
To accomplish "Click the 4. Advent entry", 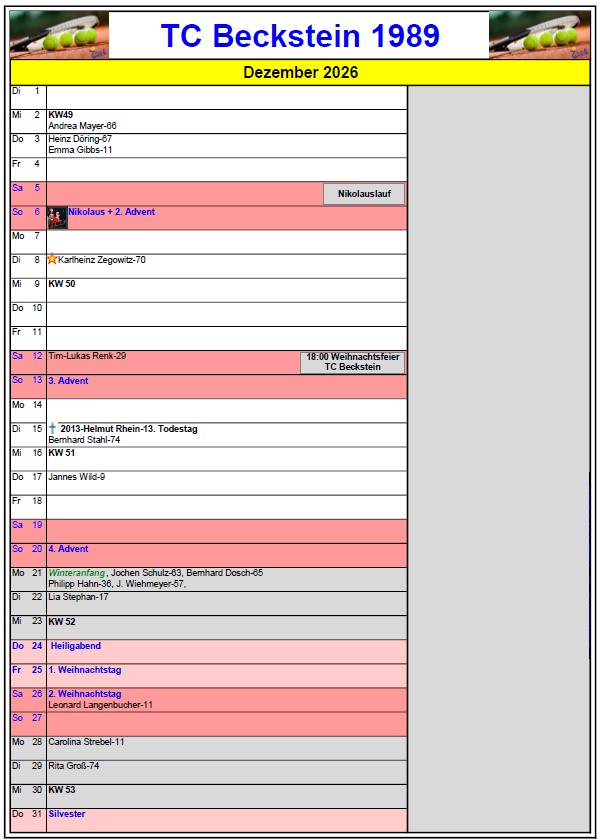I will coord(69,549).
